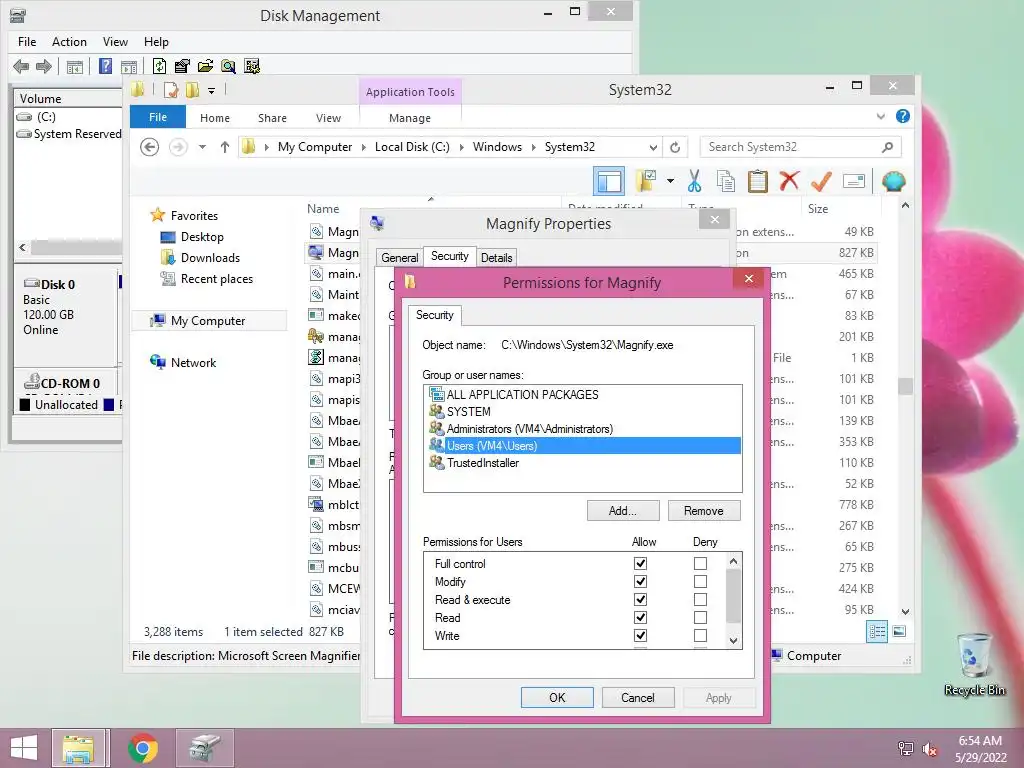Click the teal shell icon in System32 toolbar
1024x768 pixels.
tap(893, 181)
